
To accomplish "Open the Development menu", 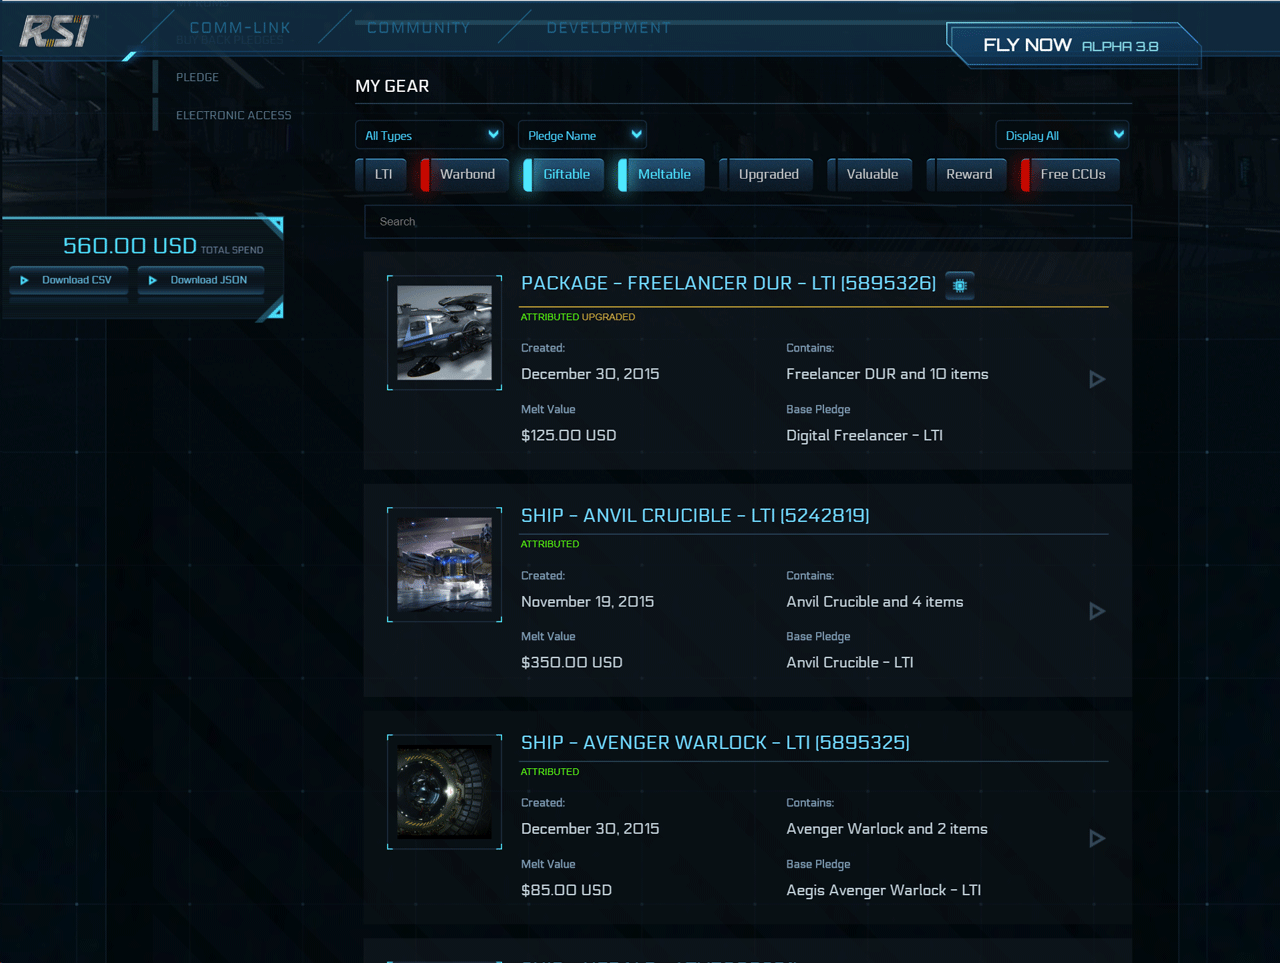I will (608, 28).
